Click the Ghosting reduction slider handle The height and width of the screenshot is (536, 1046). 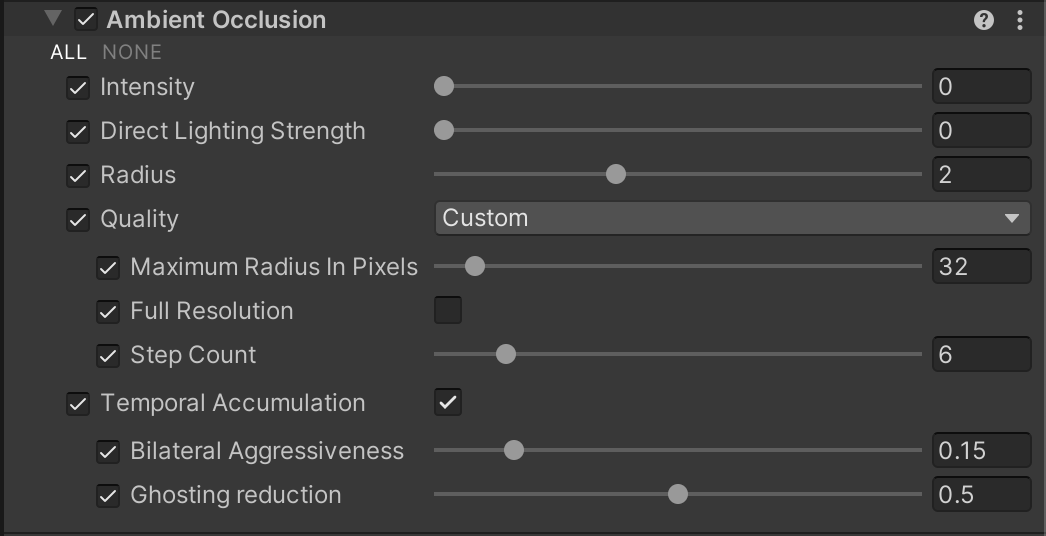click(x=678, y=495)
